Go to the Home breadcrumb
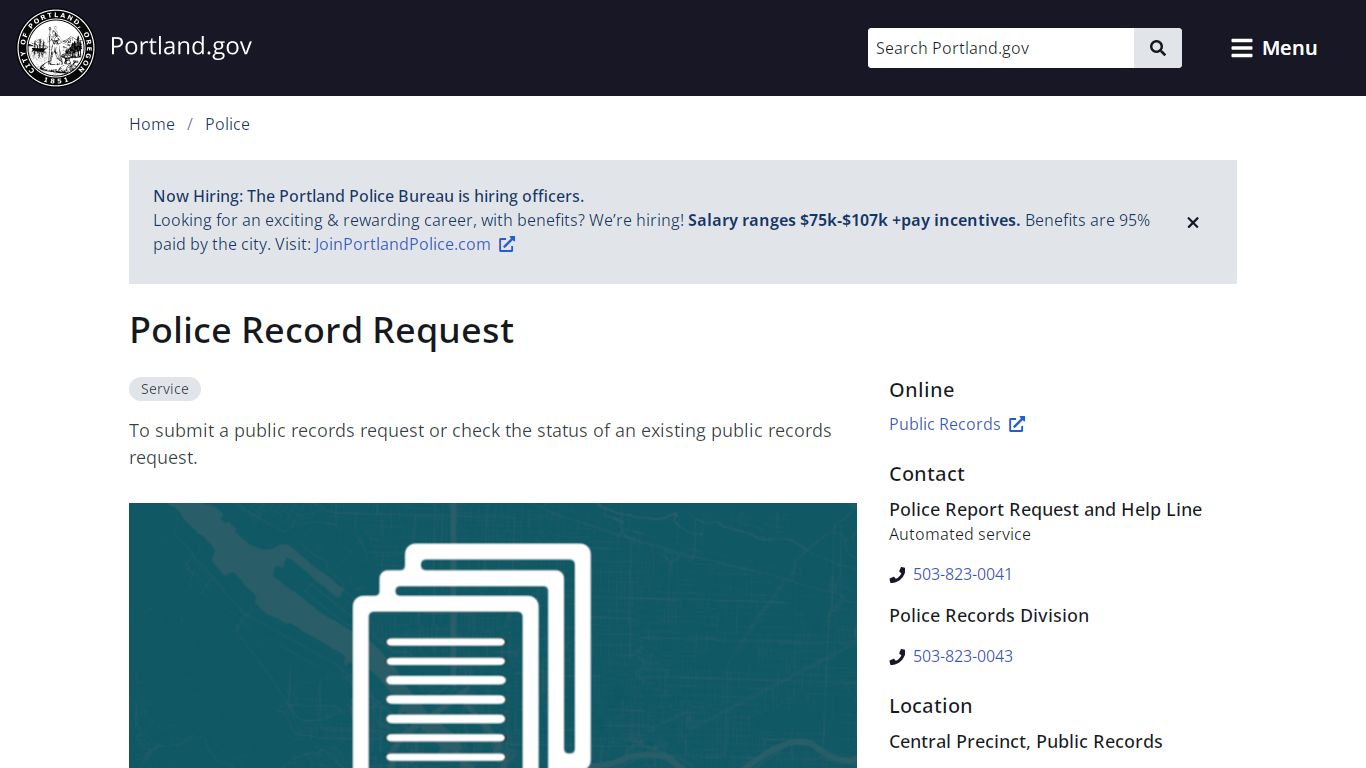The height and width of the screenshot is (768, 1366). pyautogui.click(x=152, y=124)
